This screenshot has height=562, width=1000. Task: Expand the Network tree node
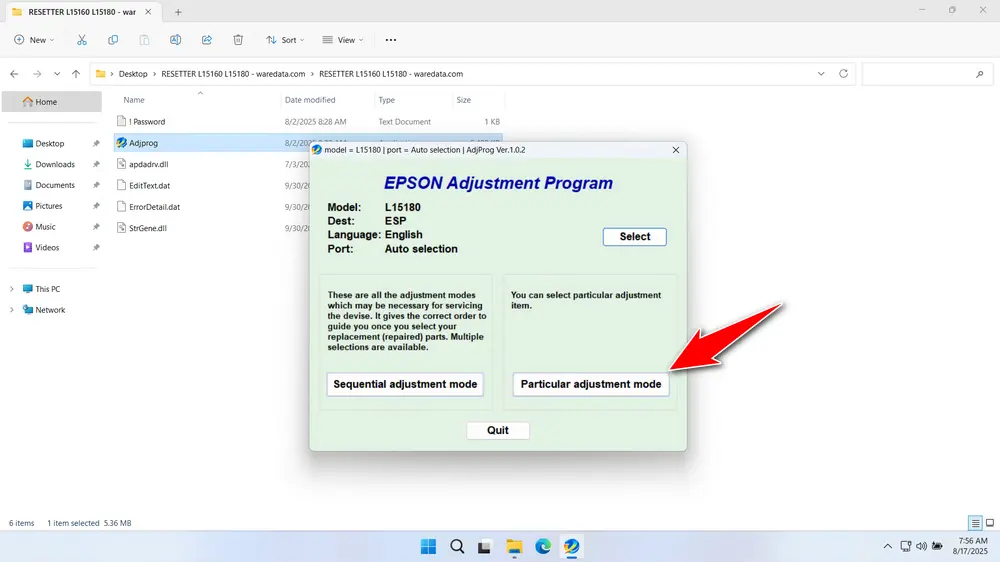click(x=11, y=310)
